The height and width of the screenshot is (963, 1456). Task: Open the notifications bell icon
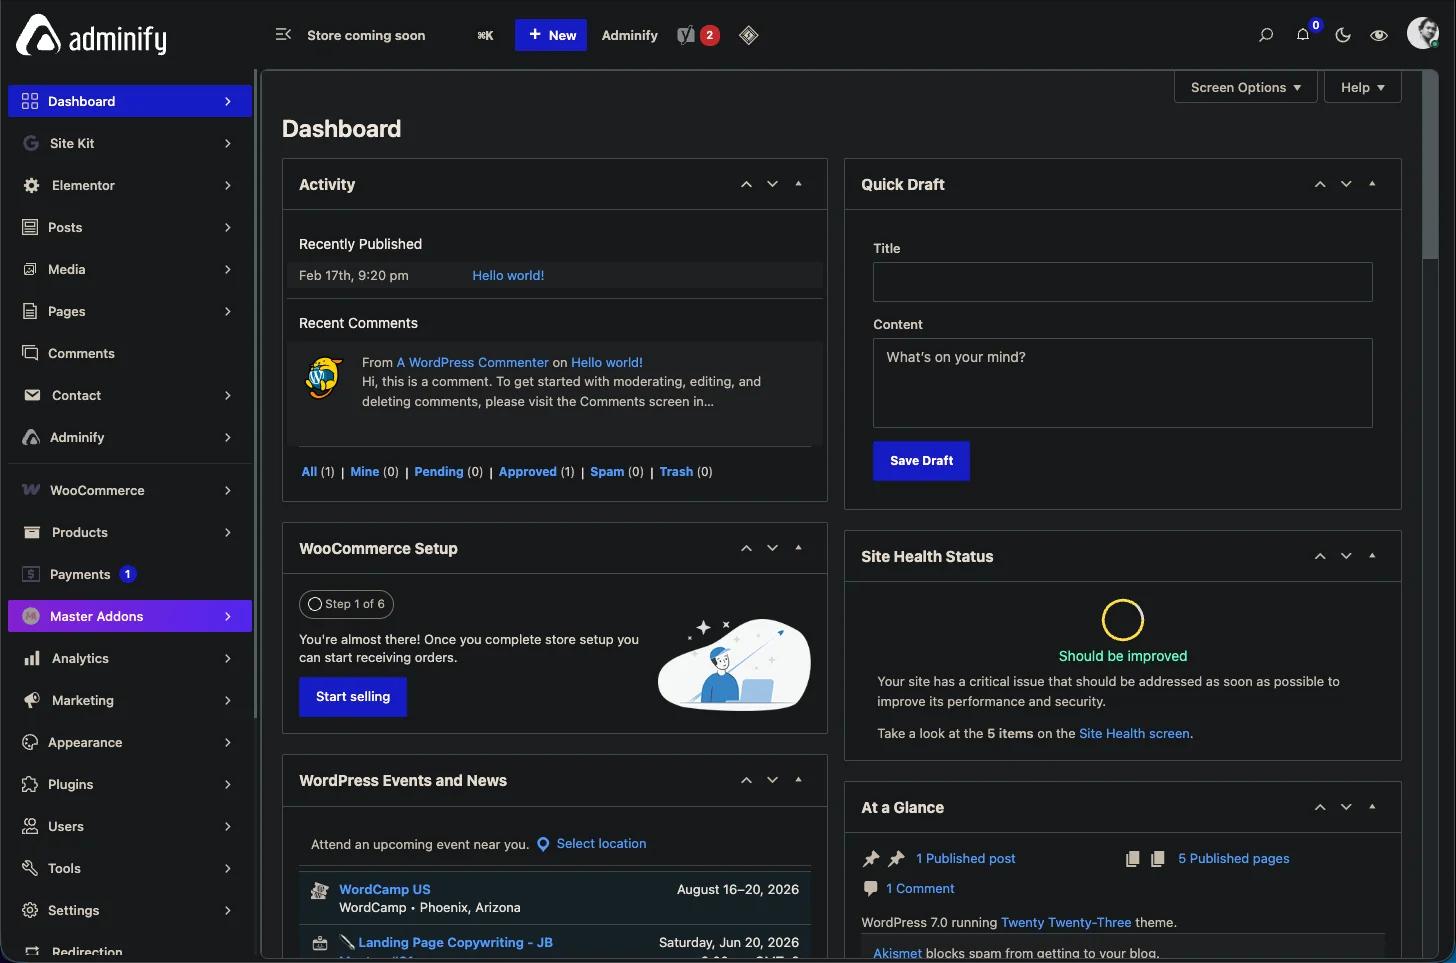[x=1303, y=35]
